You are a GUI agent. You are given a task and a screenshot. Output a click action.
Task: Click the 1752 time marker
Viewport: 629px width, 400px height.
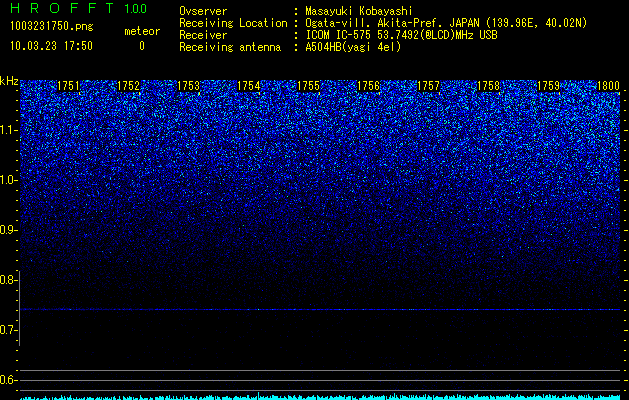128,86
